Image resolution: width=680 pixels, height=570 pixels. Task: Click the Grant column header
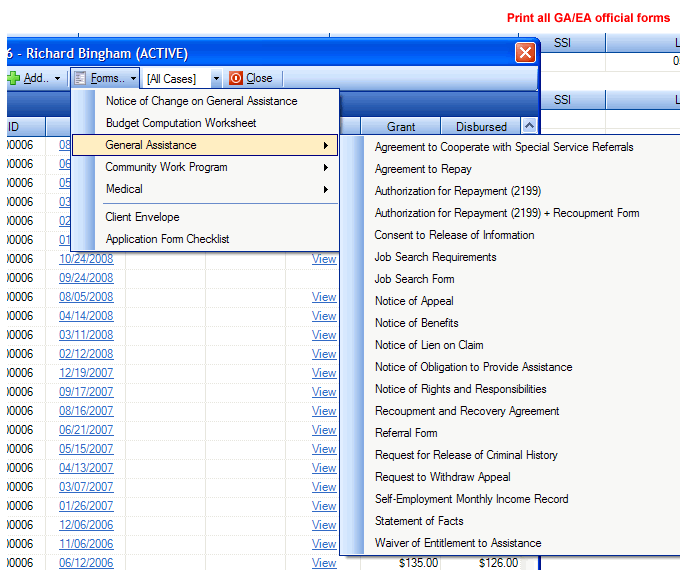click(x=401, y=127)
